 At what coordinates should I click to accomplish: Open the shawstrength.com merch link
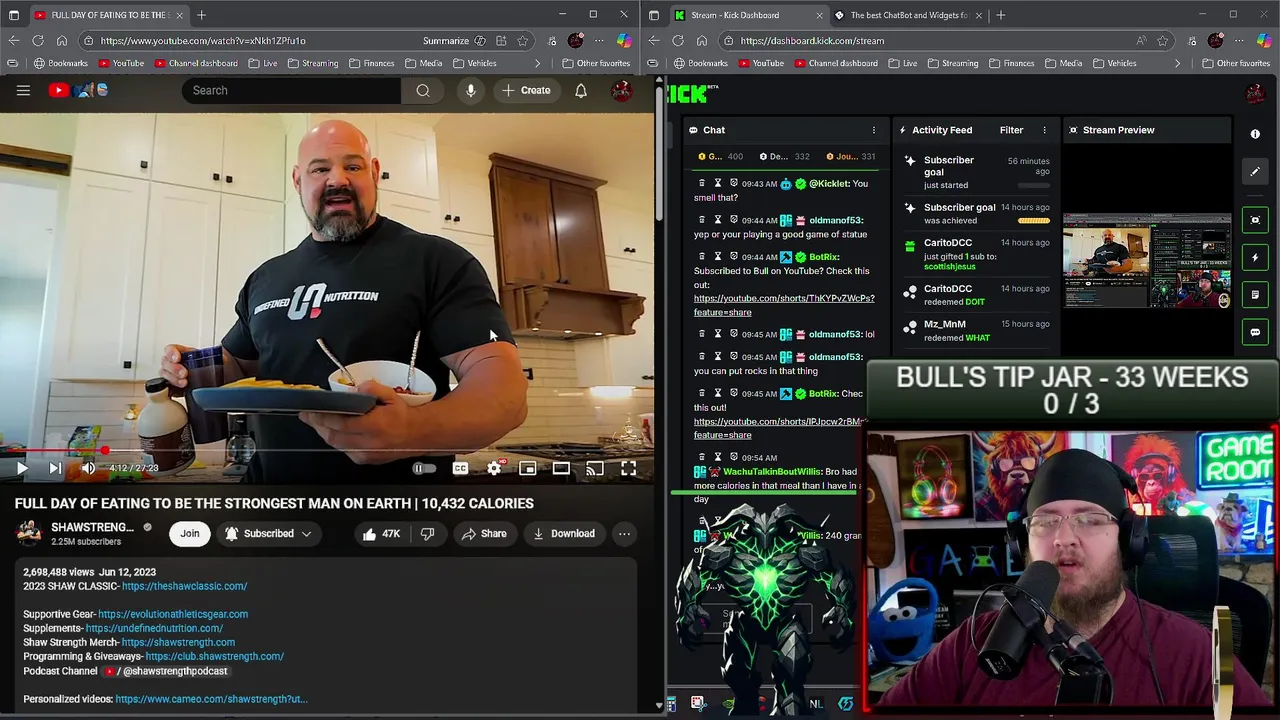[x=178, y=642]
